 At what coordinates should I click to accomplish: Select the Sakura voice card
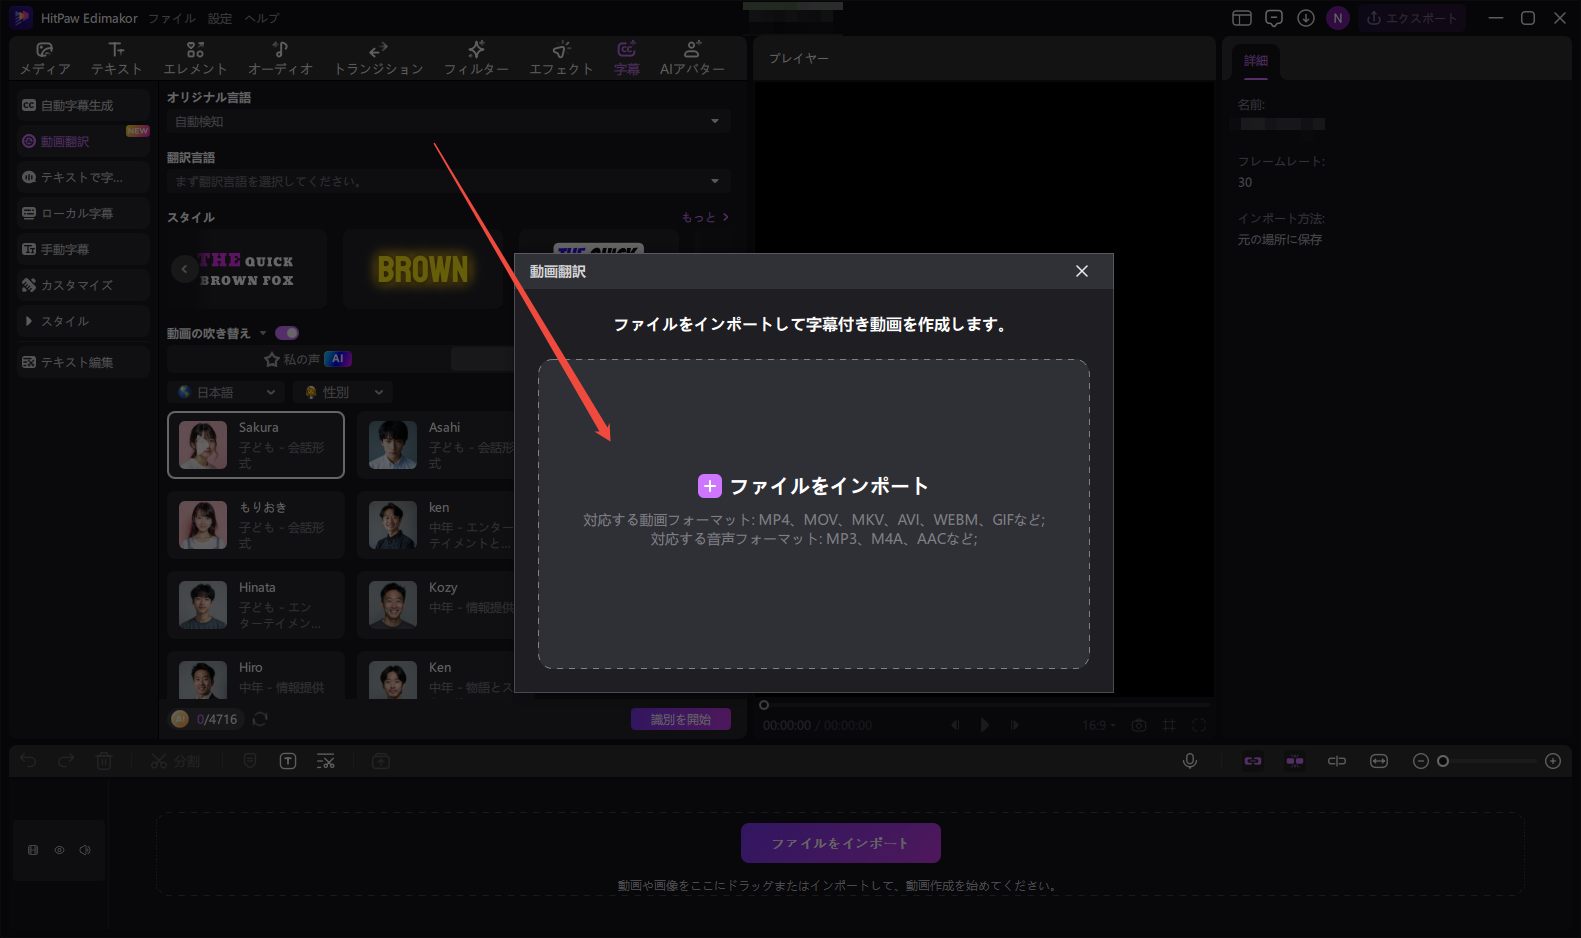[256, 445]
